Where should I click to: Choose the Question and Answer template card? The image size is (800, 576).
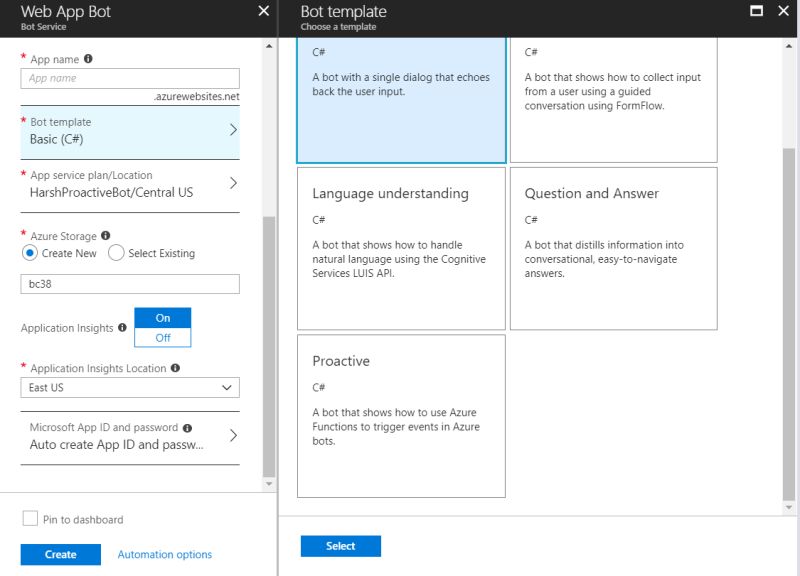[x=614, y=249]
